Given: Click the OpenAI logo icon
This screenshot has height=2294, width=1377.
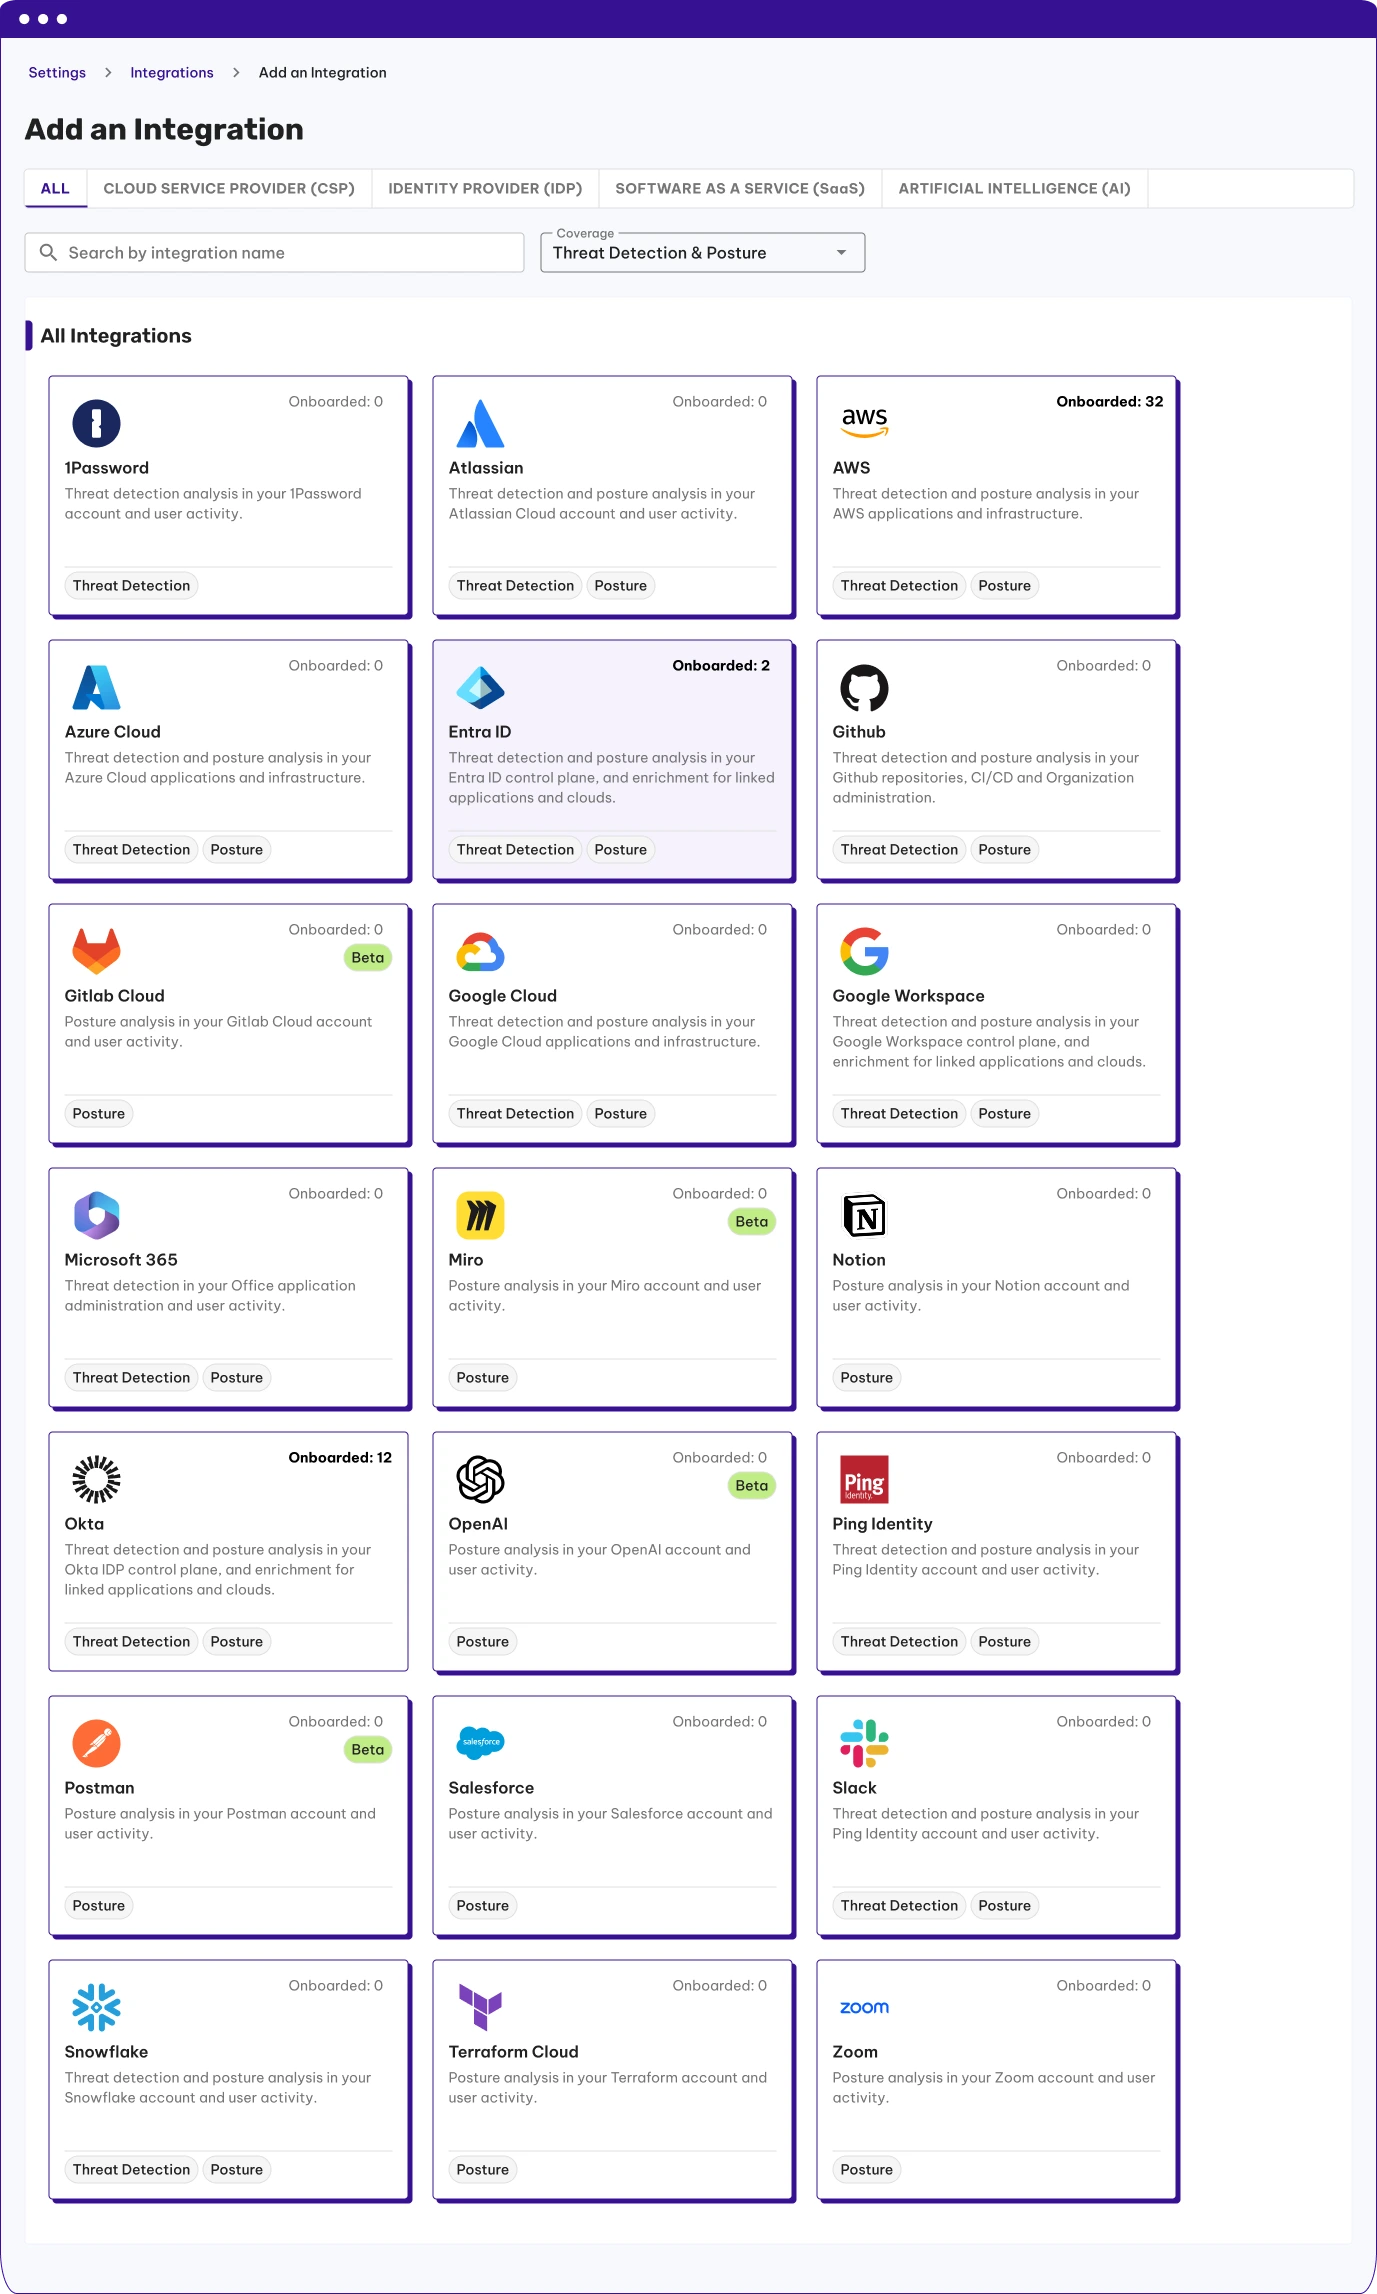Looking at the screenshot, I should point(480,1479).
